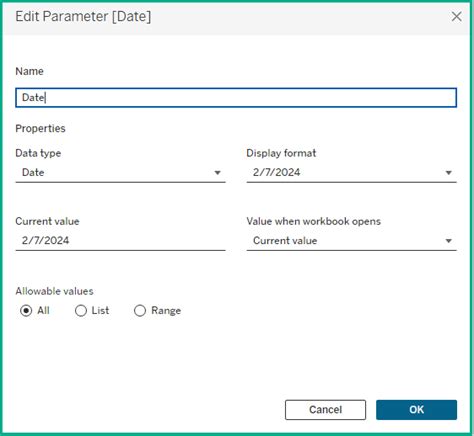This screenshot has width=474, height=436.
Task: Open the Value when workbook opens arrow
Action: [x=449, y=241]
